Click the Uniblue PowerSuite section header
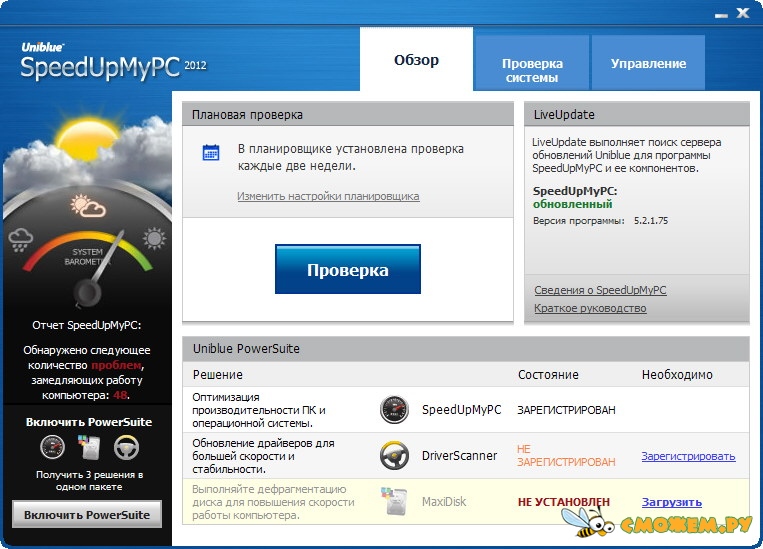This screenshot has width=763, height=549. click(466, 348)
